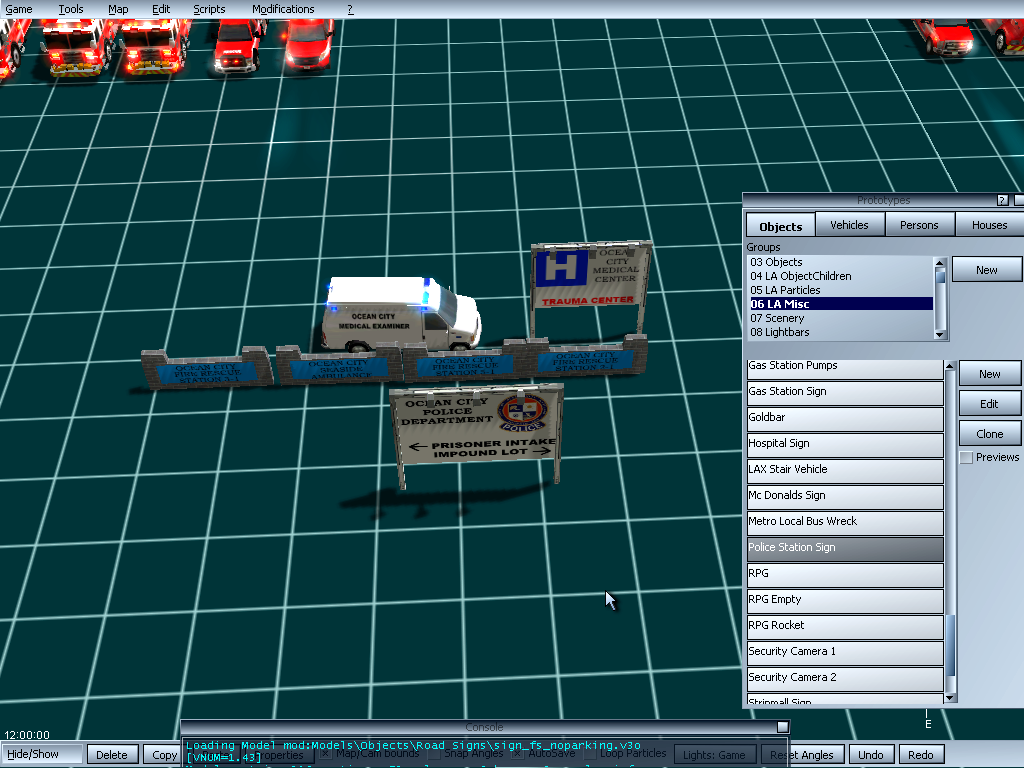Click New button beside the prototype list
Screen dimensions: 1024x768
(989, 374)
